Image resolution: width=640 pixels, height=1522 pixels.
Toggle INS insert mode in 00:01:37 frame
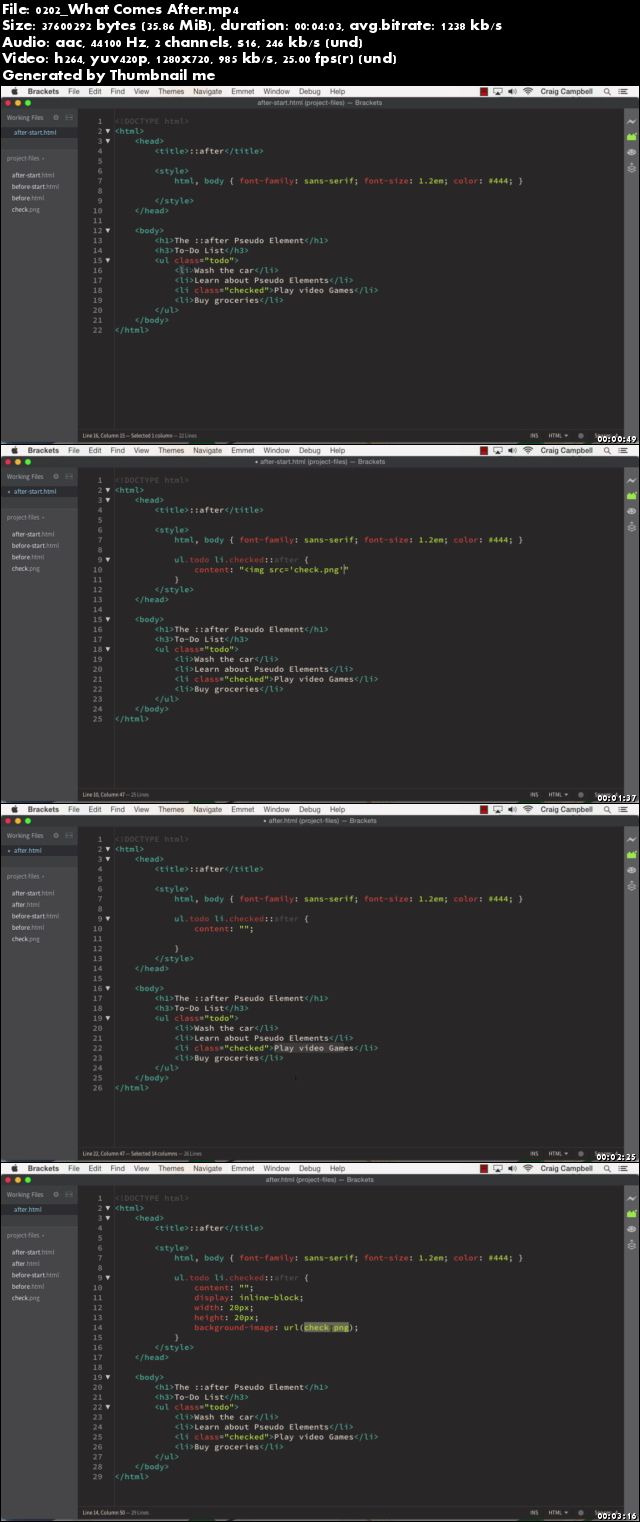tap(534, 795)
